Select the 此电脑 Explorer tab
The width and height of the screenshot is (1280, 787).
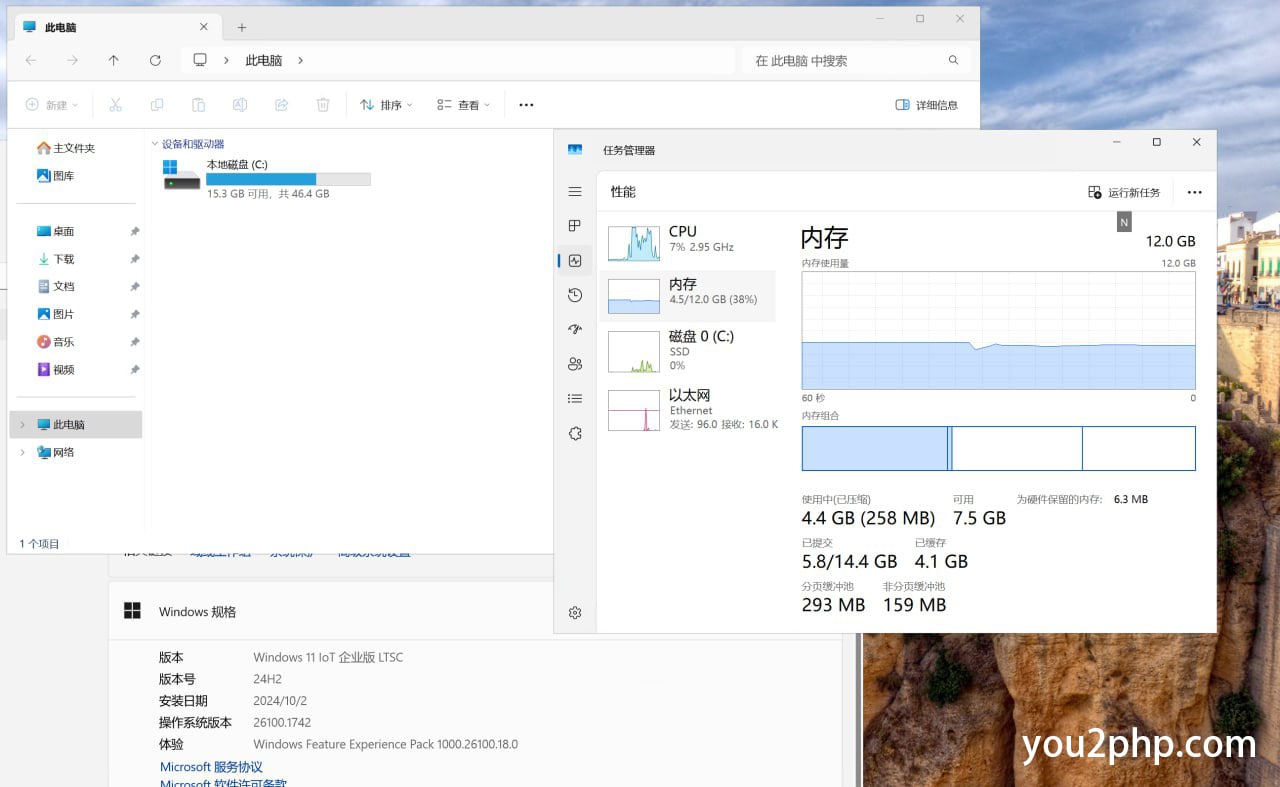[x=119, y=28]
